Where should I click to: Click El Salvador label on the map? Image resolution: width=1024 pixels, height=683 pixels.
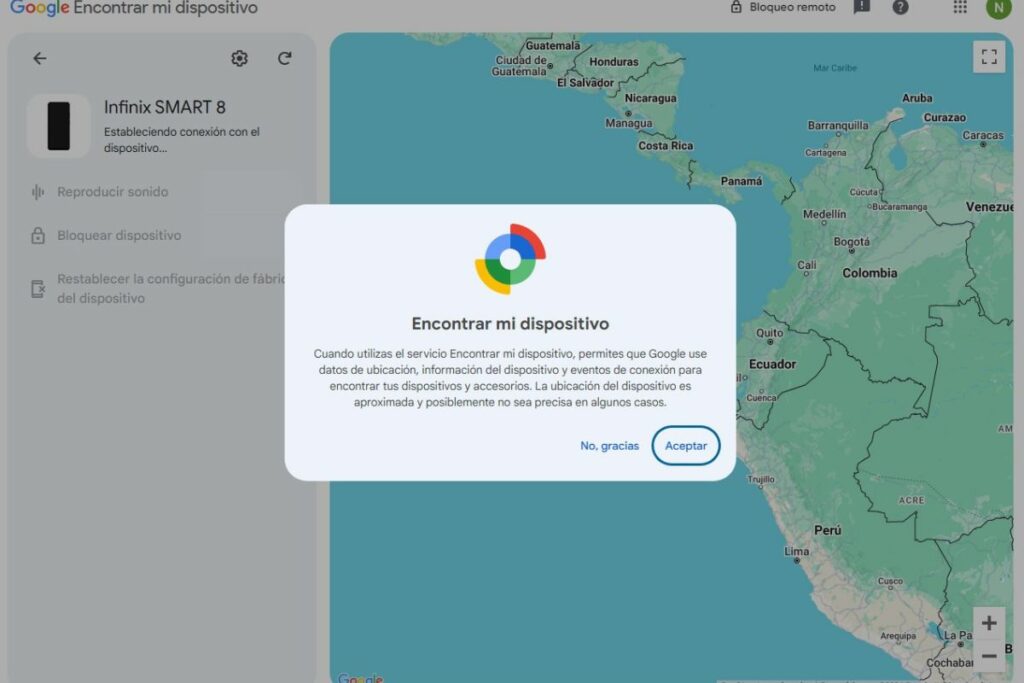coord(585,83)
